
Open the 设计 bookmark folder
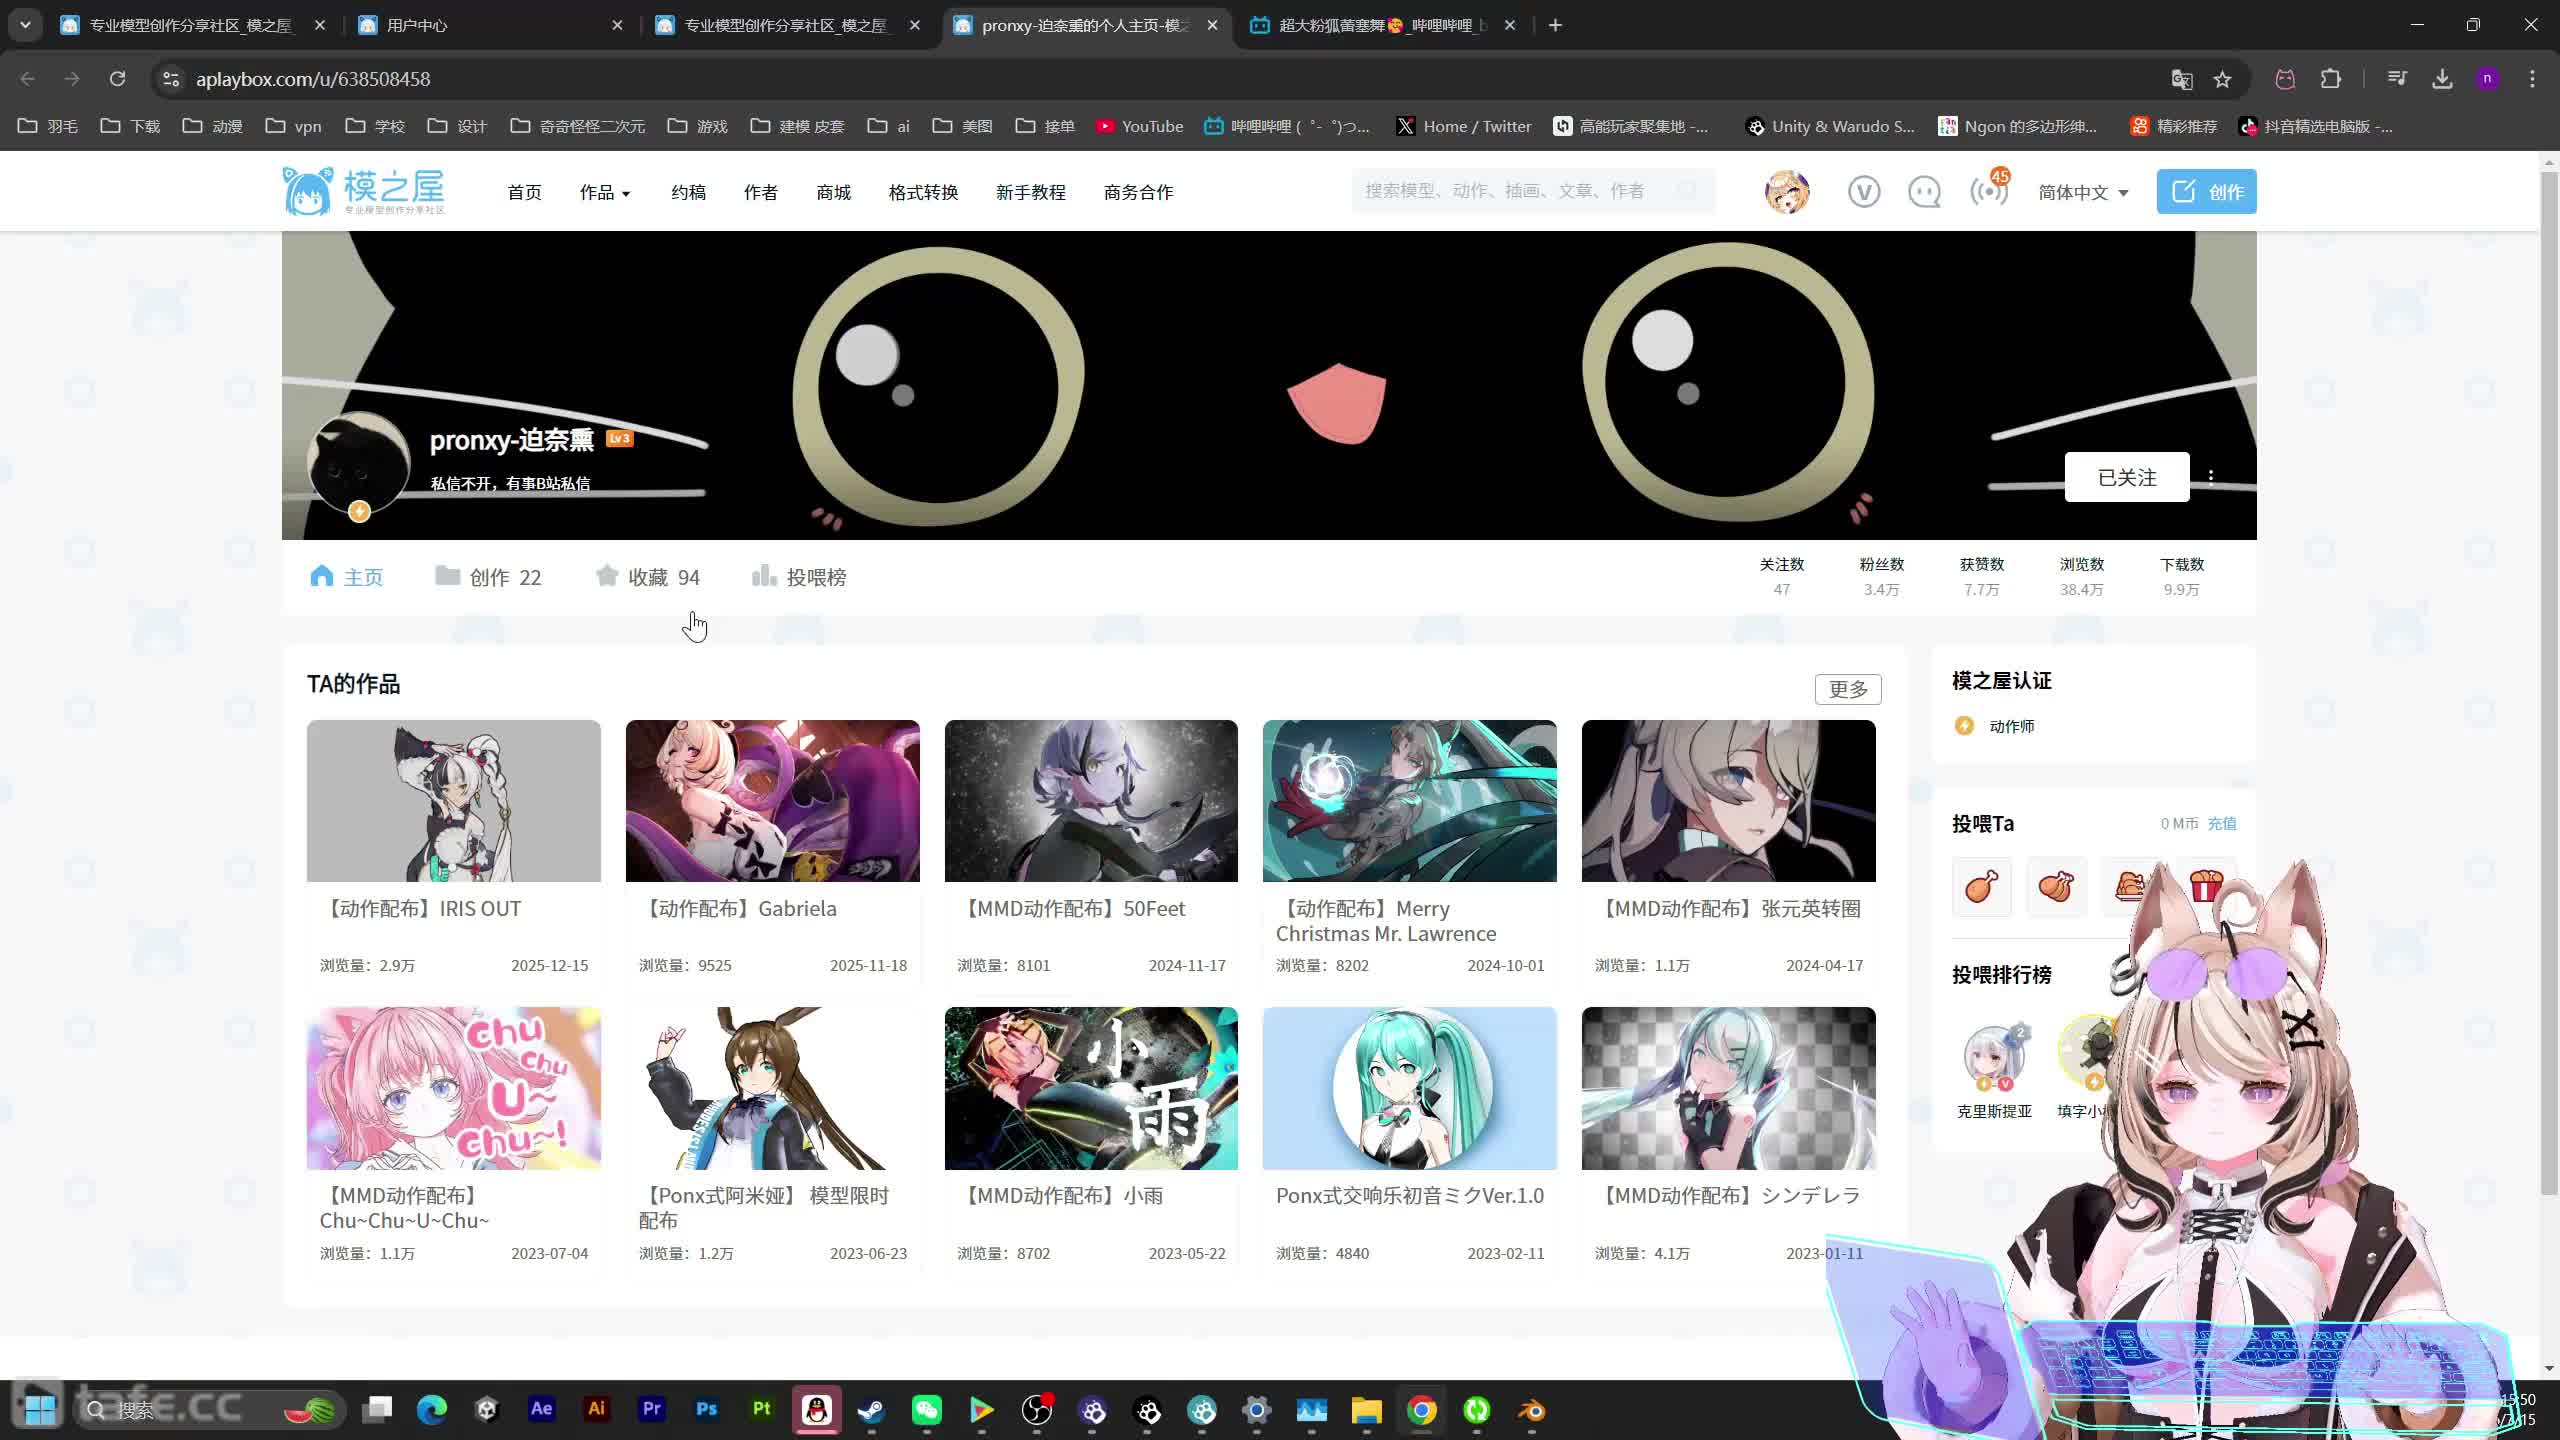pyautogui.click(x=457, y=126)
